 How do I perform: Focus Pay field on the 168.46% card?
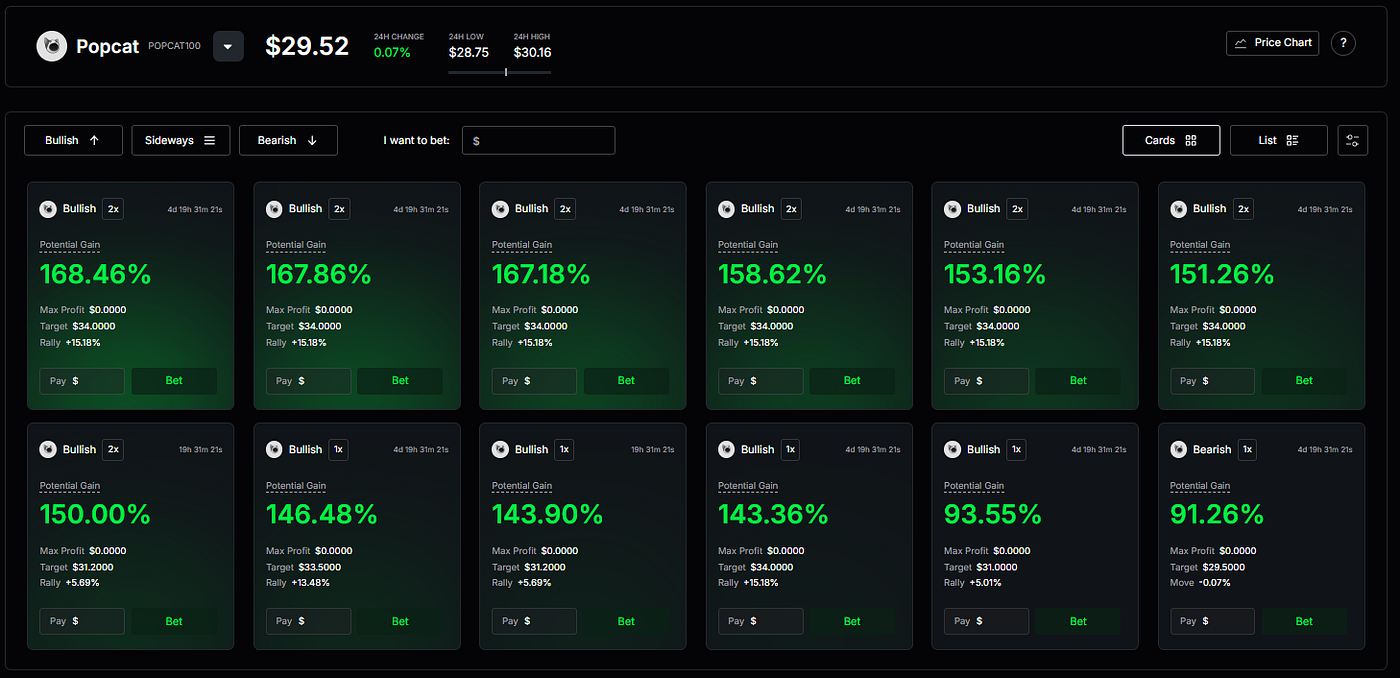tap(82, 380)
